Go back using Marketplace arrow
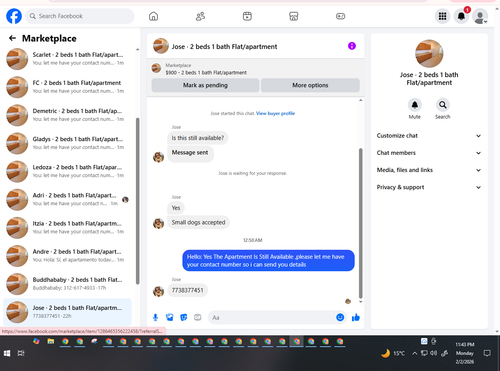The height and width of the screenshot is (371, 500). 12,38
